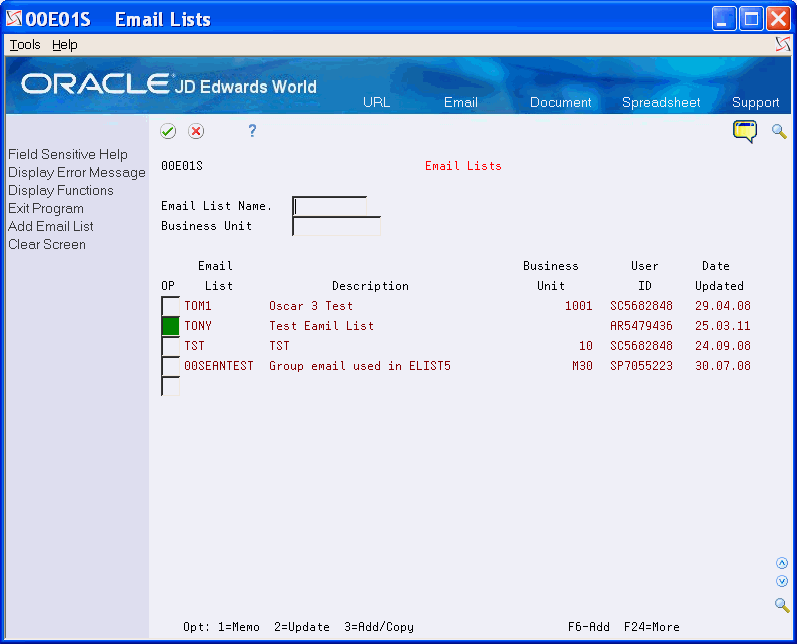Click the bottom magnifier zoom icon
This screenshot has width=797, height=644.
coord(782,605)
